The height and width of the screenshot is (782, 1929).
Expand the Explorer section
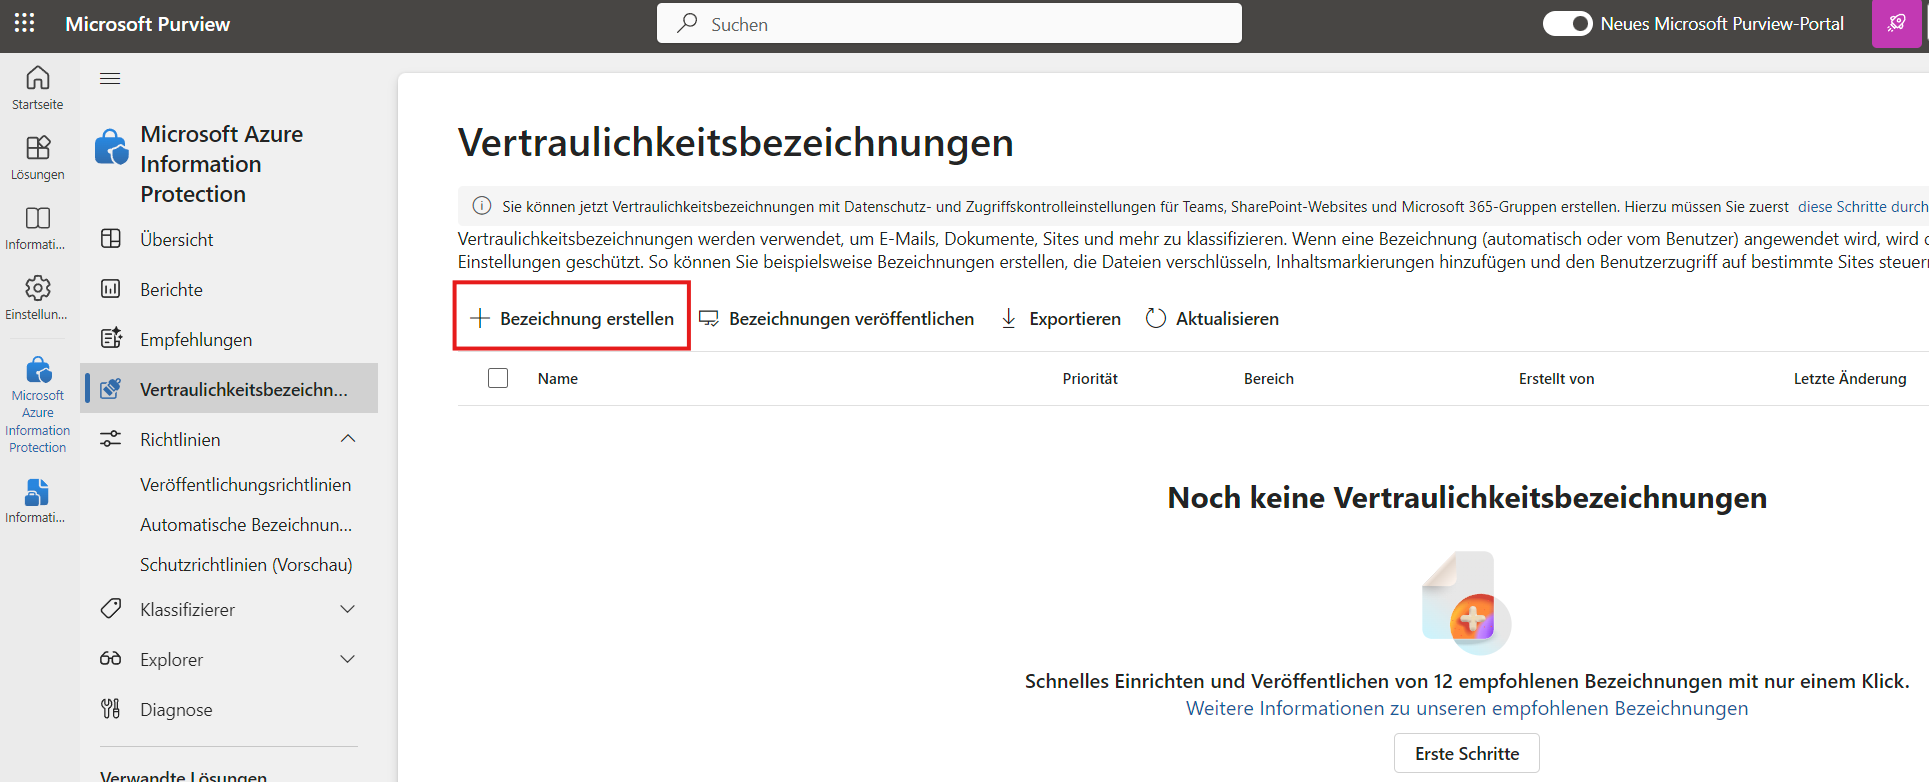347,659
